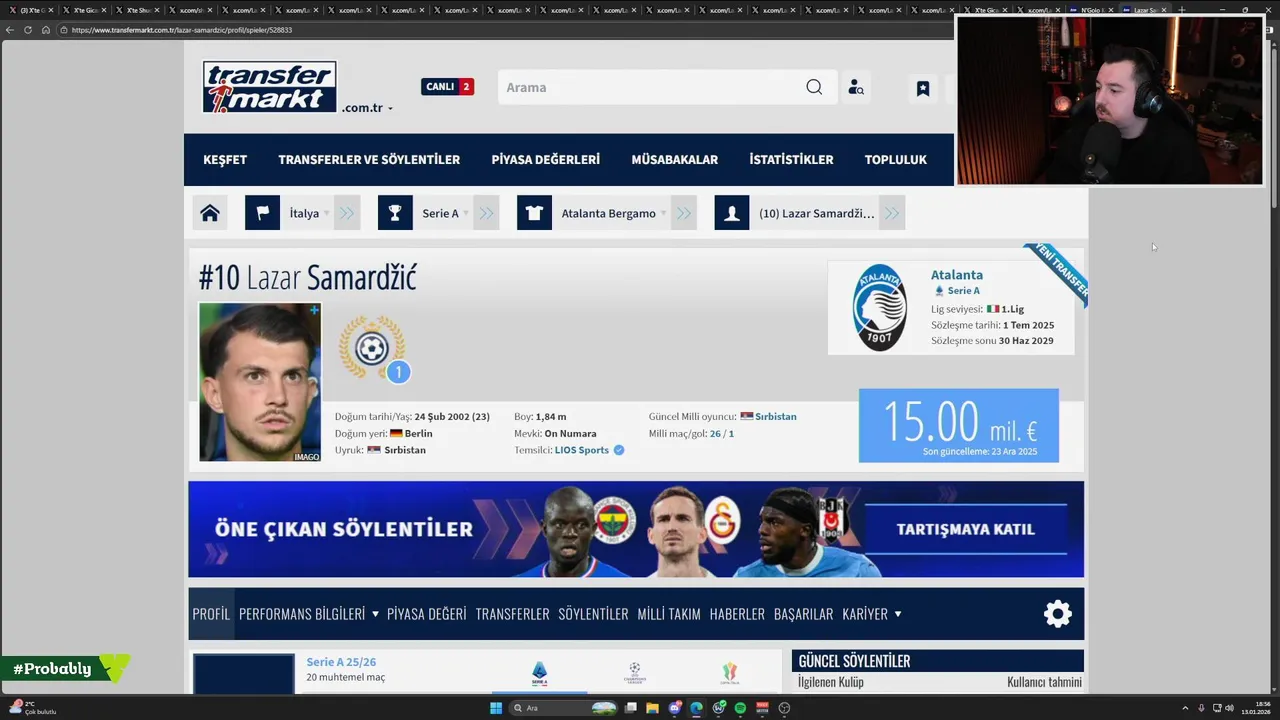The width and height of the screenshot is (1280, 720).
Task: Click the player silhouette breadcrumb icon
Action: pos(732,213)
